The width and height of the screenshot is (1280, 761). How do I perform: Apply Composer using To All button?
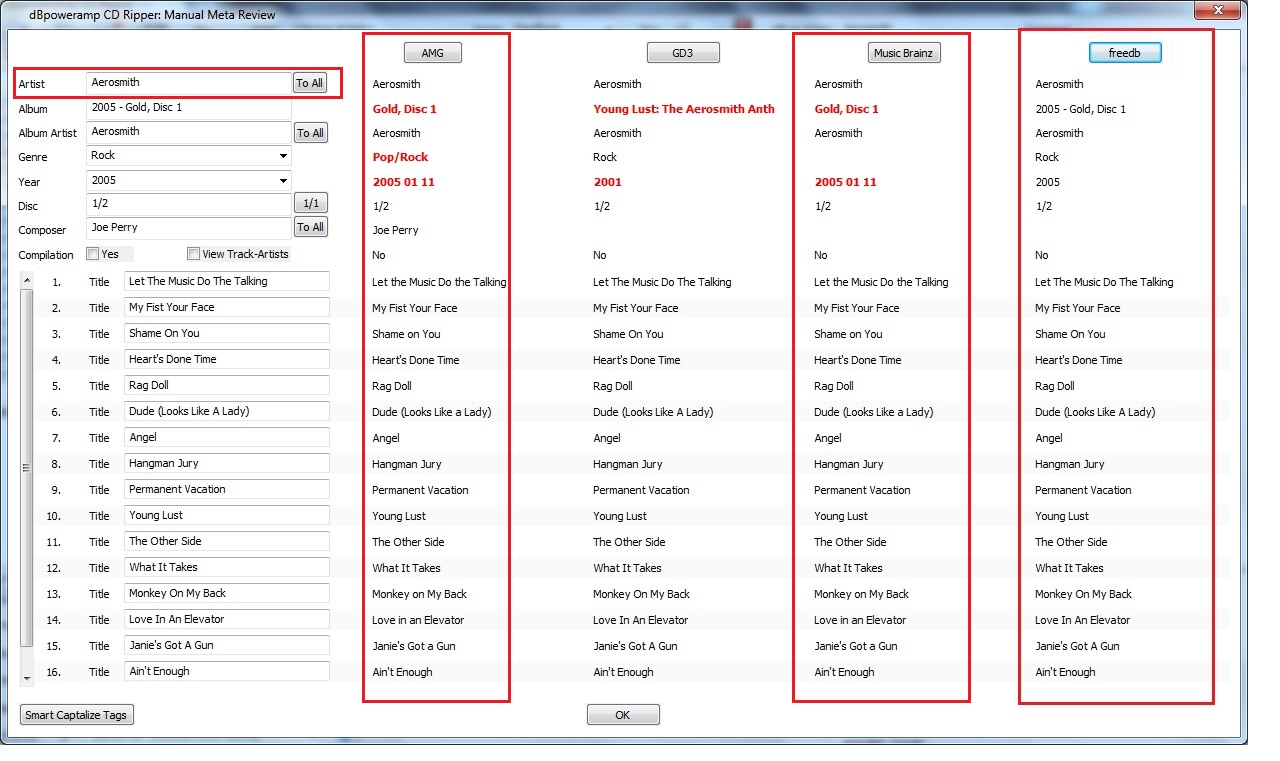310,227
